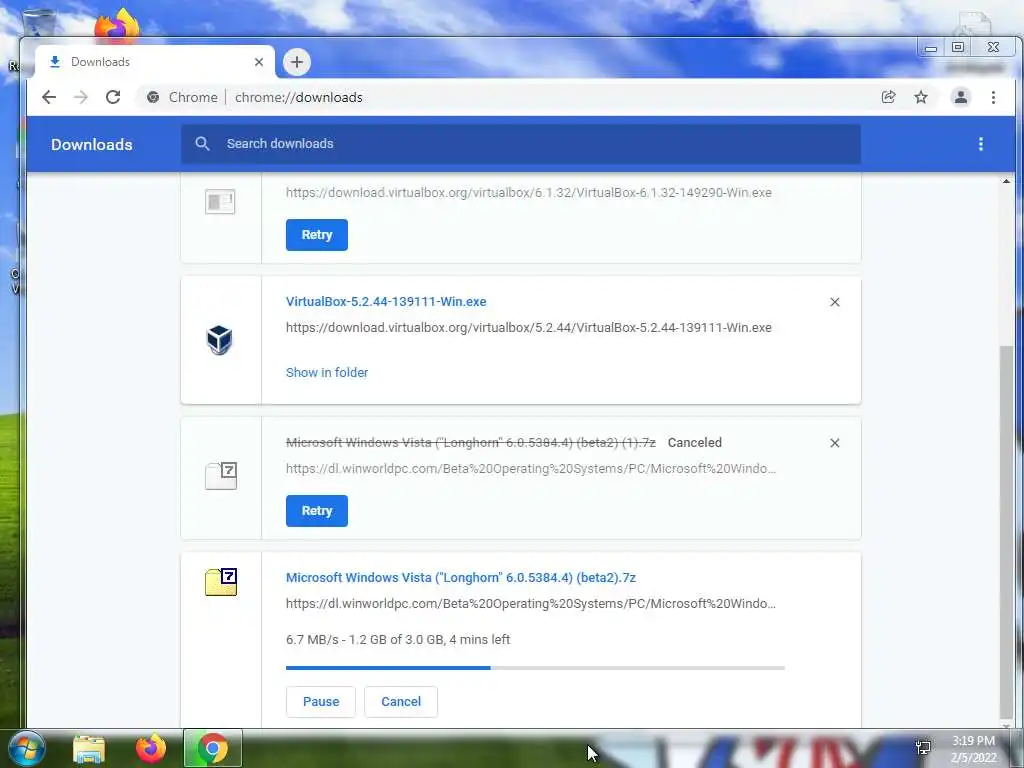Launch Firefox from the taskbar
1024x768 pixels.
[150, 748]
